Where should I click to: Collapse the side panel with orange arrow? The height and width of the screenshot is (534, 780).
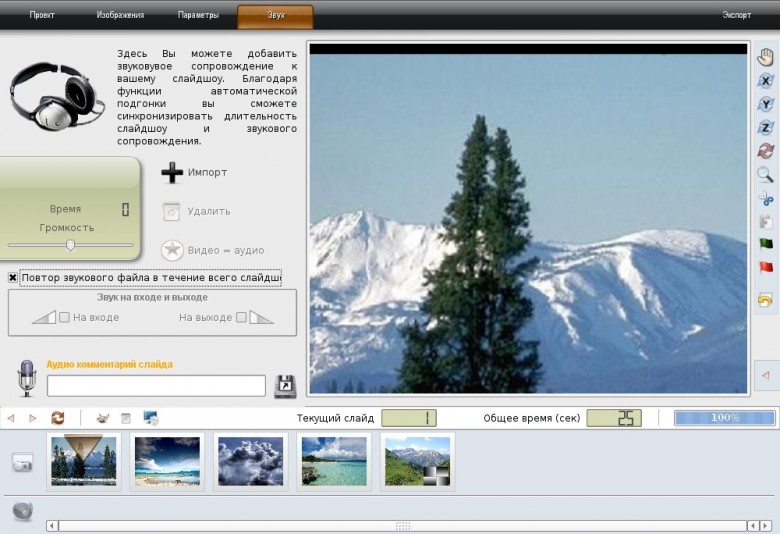coord(766,375)
